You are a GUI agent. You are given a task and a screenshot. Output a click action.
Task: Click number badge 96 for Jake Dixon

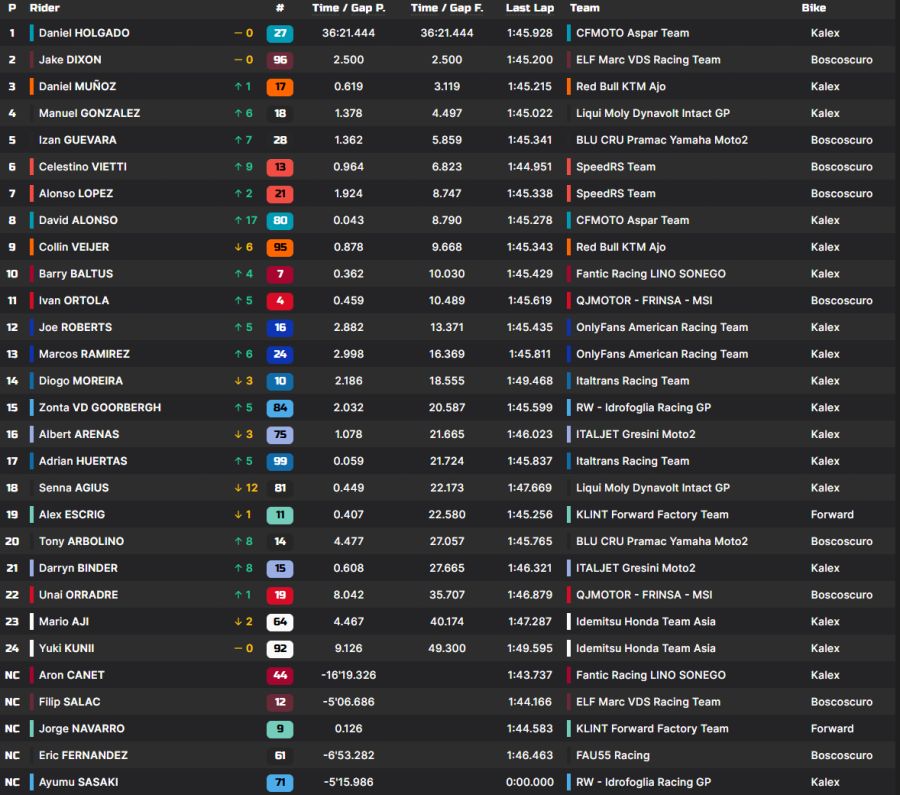[x=280, y=60]
